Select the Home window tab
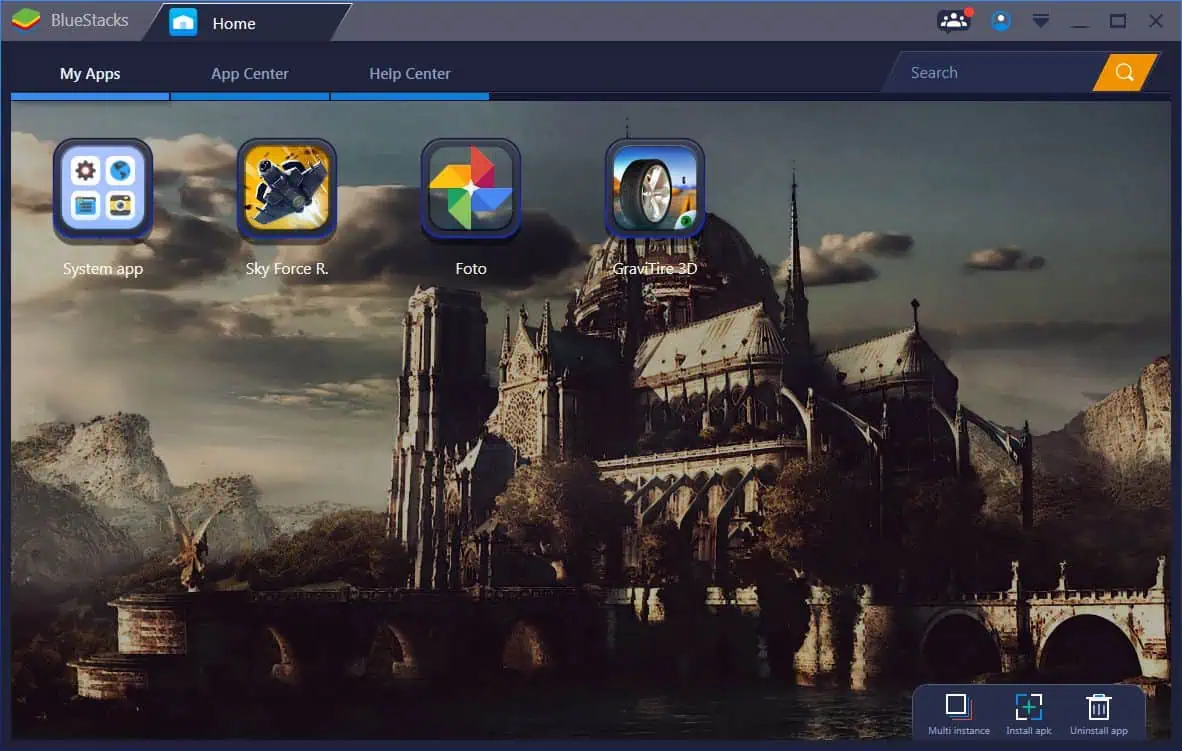The height and width of the screenshot is (751, 1182). (245, 23)
